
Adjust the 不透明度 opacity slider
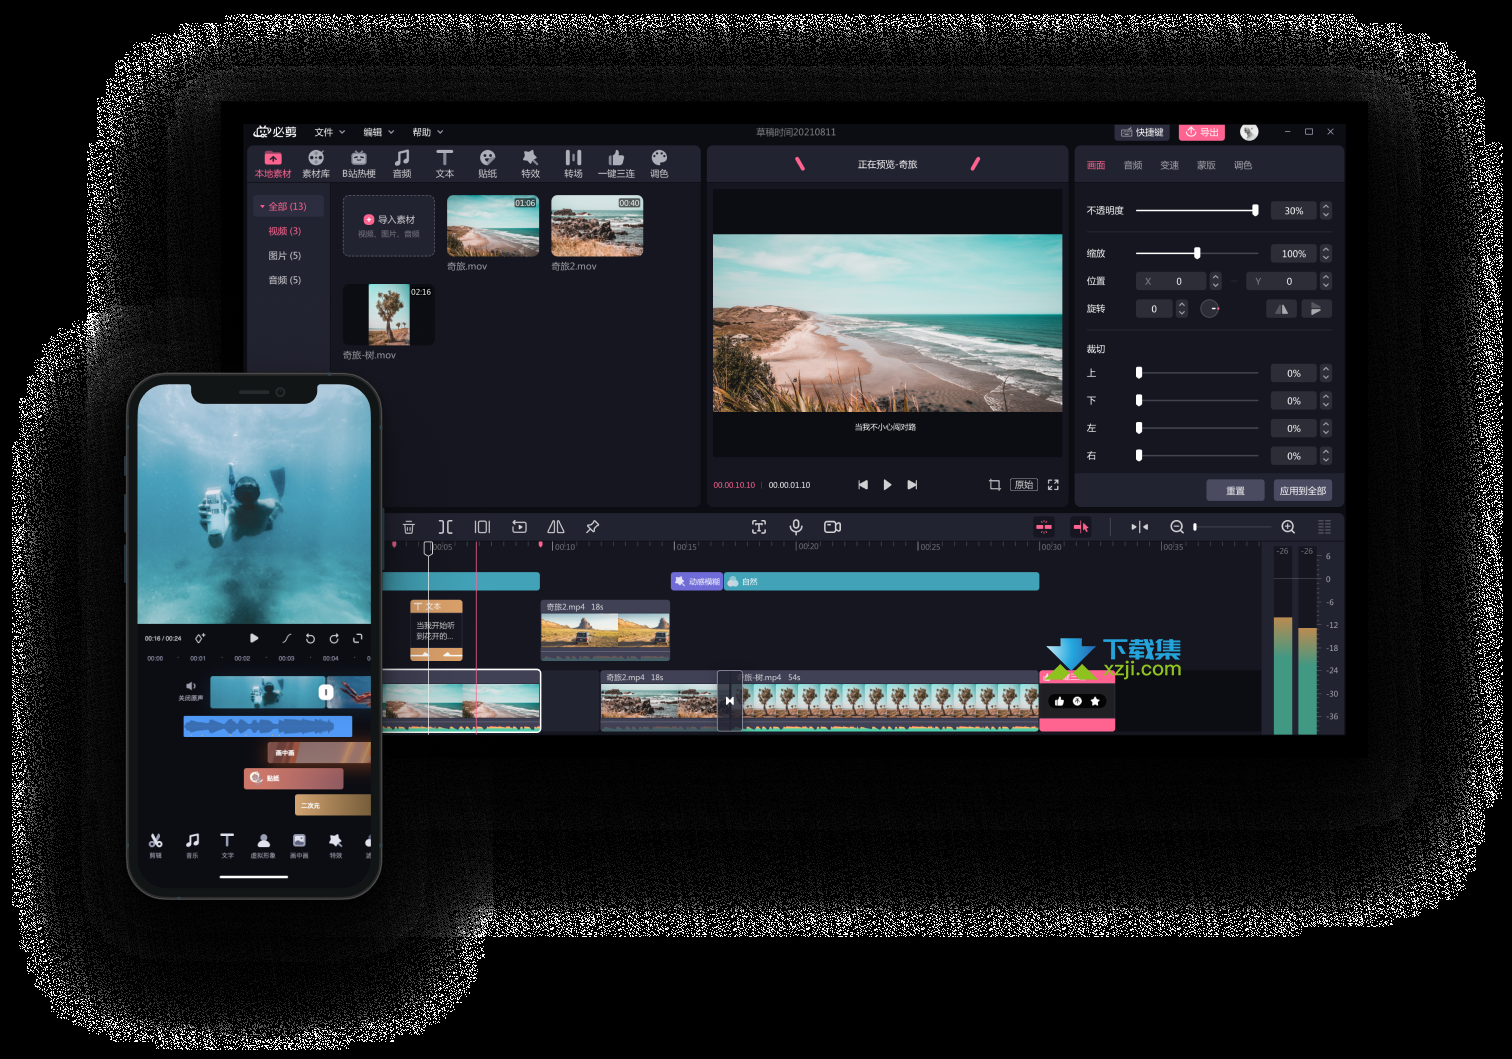pyautogui.click(x=1197, y=210)
